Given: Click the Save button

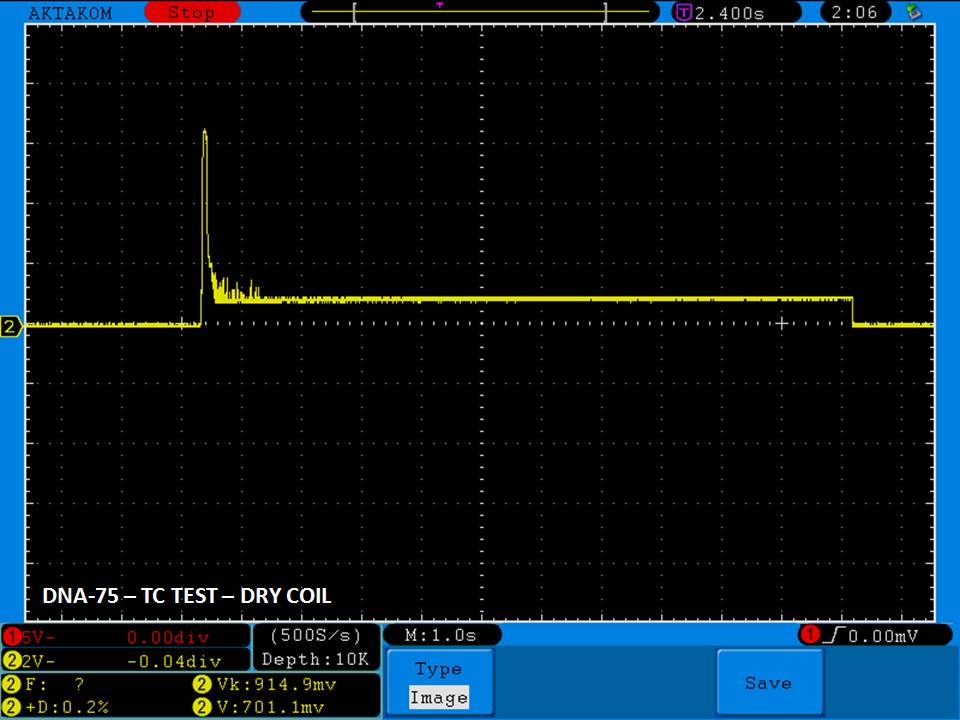Looking at the screenshot, I should (x=768, y=682).
